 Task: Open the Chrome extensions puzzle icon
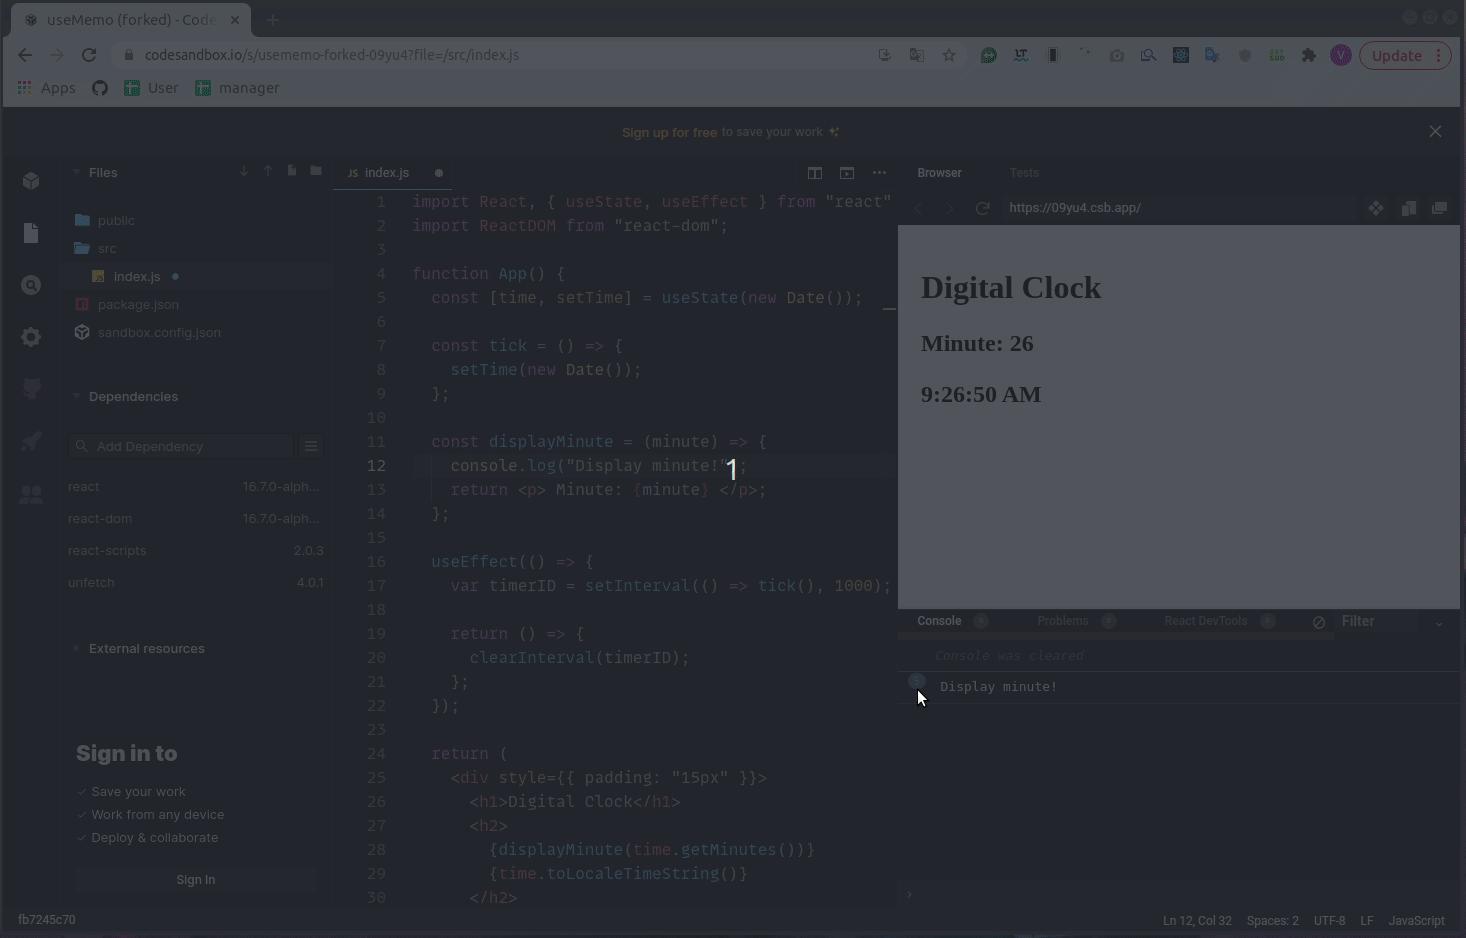click(1309, 55)
